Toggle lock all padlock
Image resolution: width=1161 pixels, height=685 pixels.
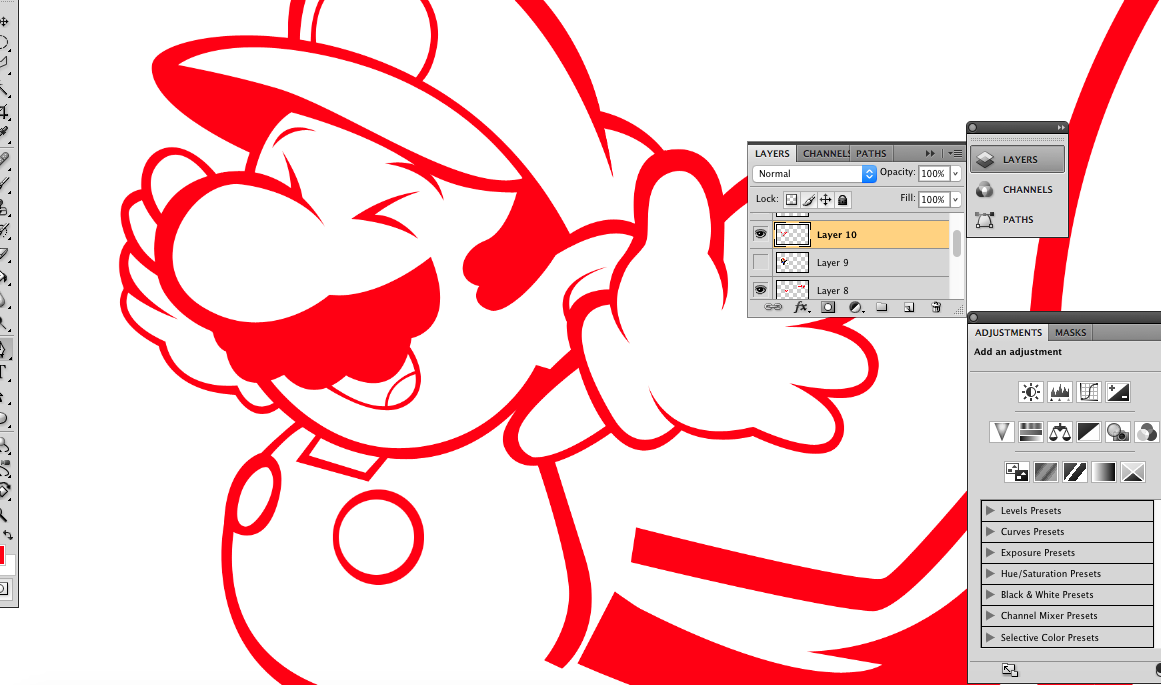coord(843,199)
